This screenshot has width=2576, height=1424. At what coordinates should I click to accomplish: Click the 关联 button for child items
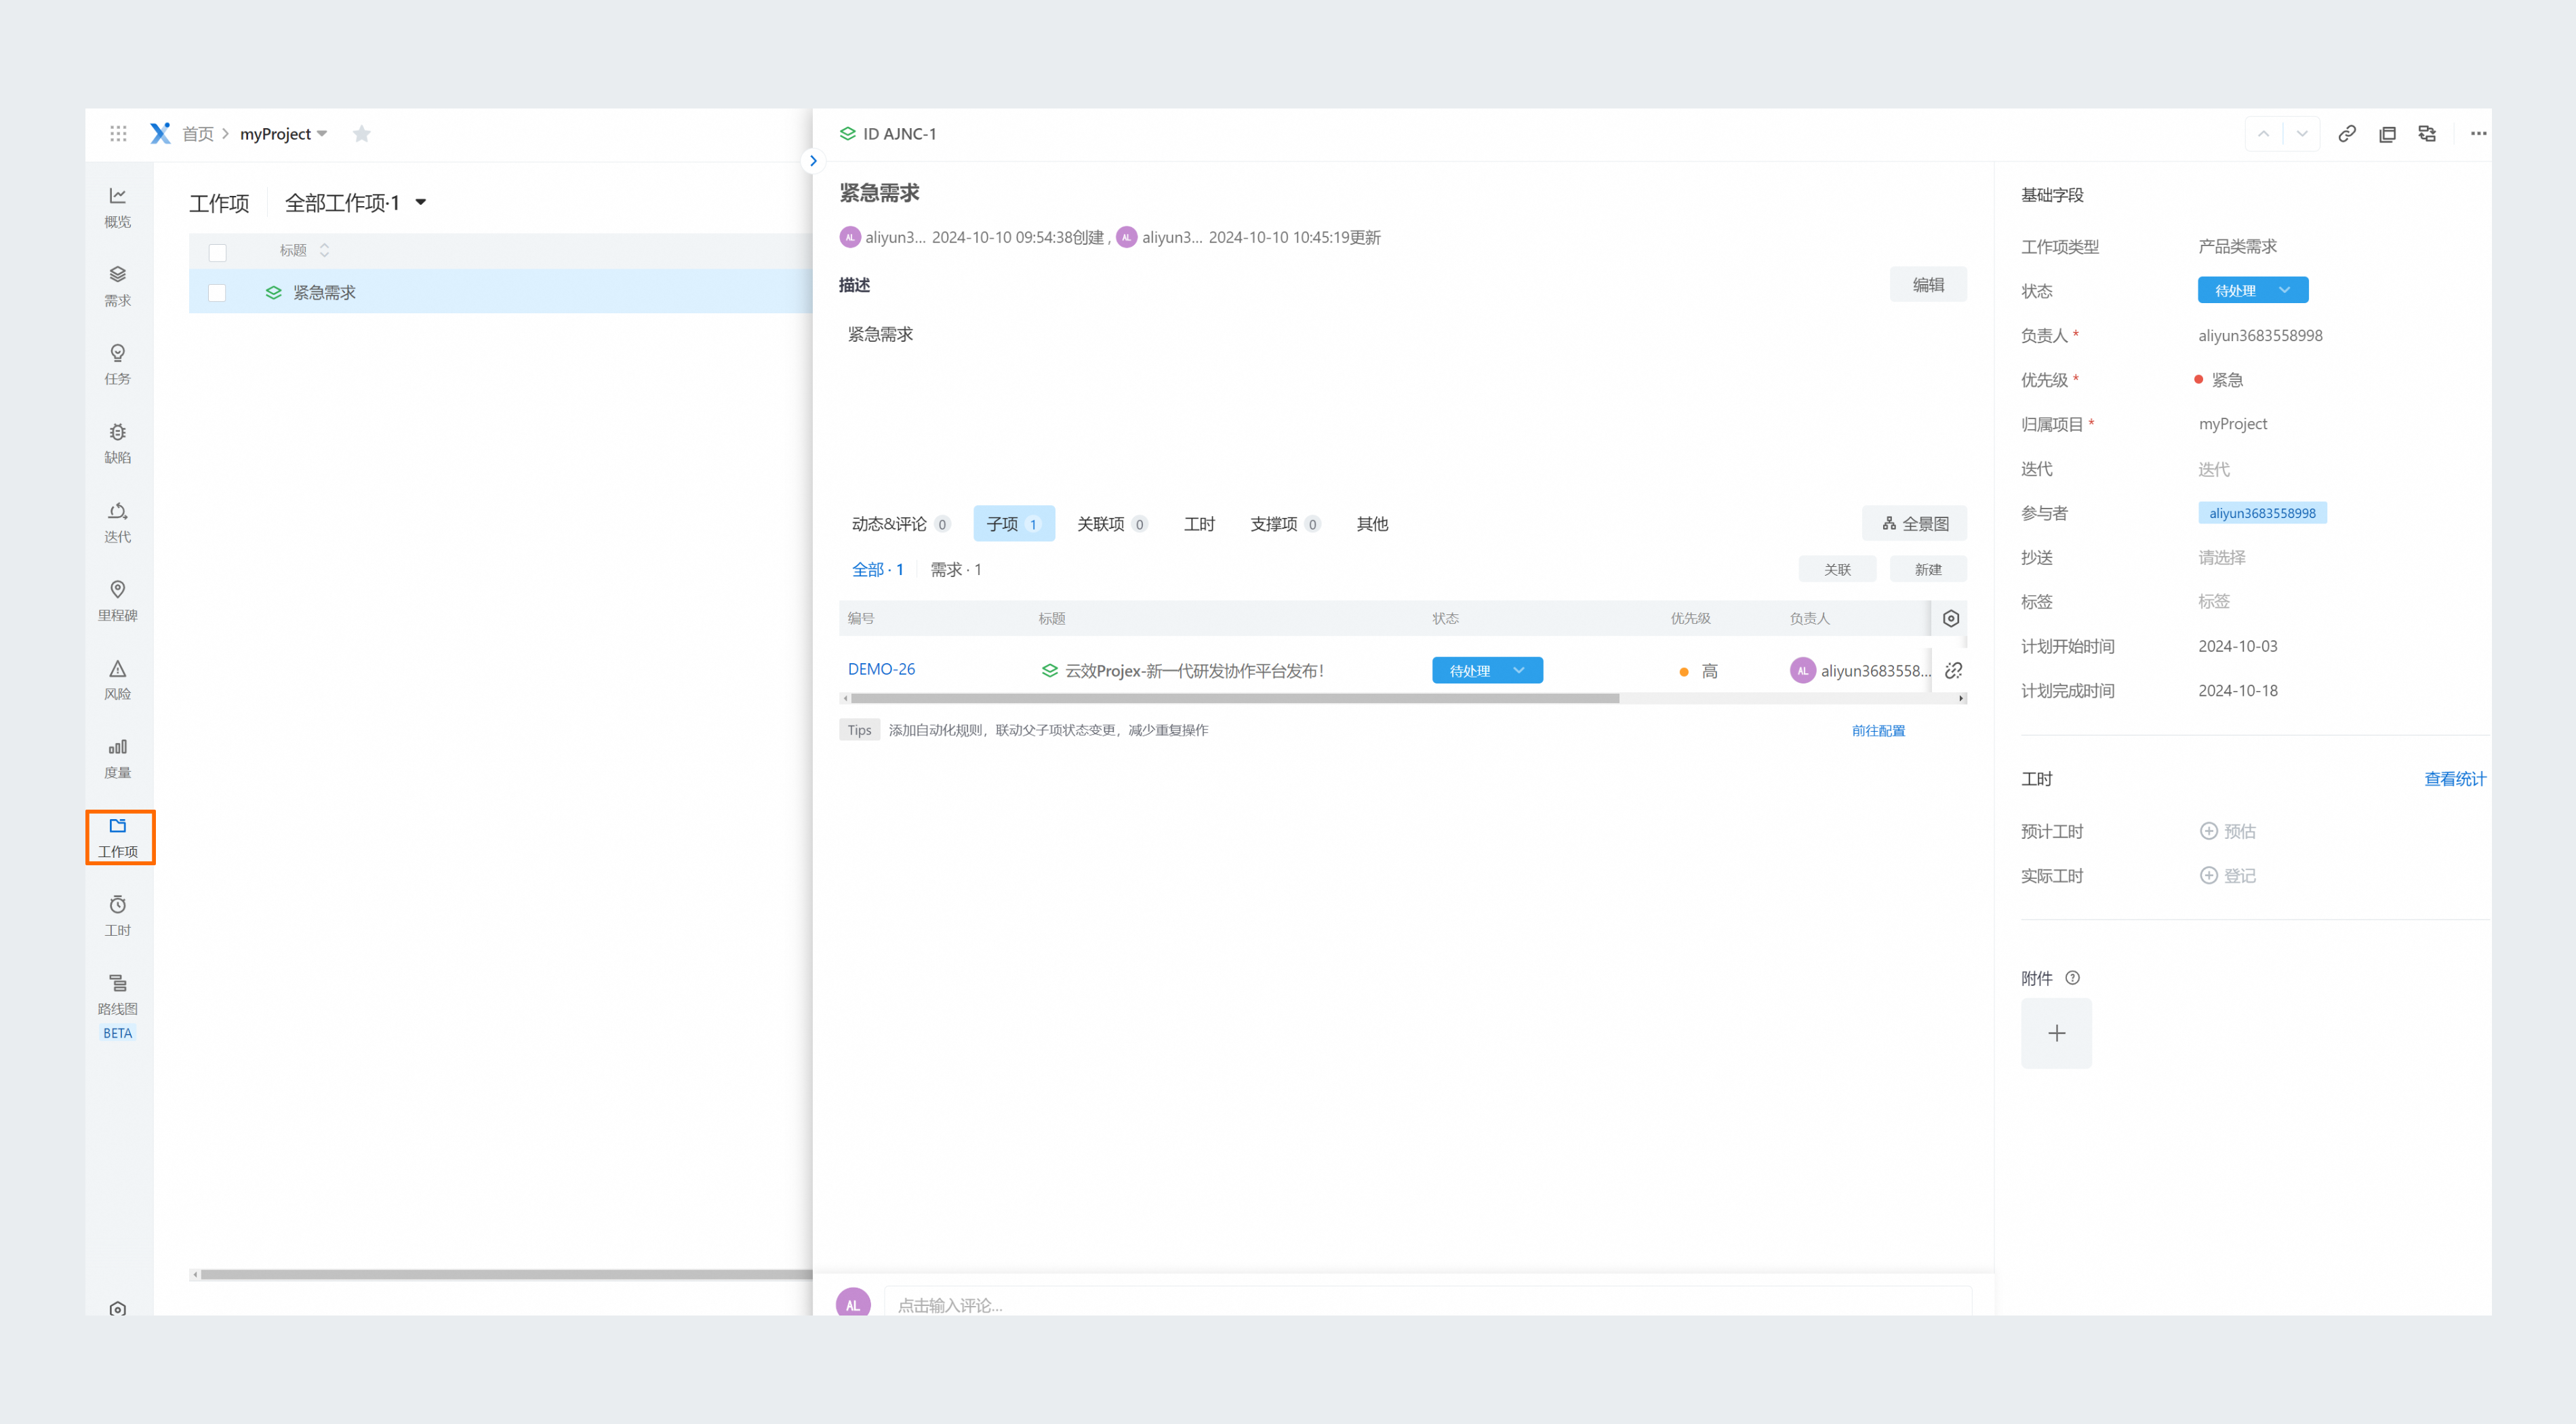[x=1837, y=569]
